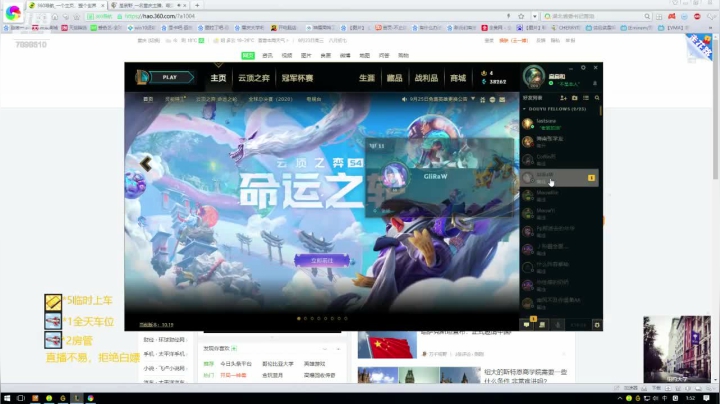The image size is (720, 404).
Task: Click the Windows Start button
Action: (x=7, y=398)
